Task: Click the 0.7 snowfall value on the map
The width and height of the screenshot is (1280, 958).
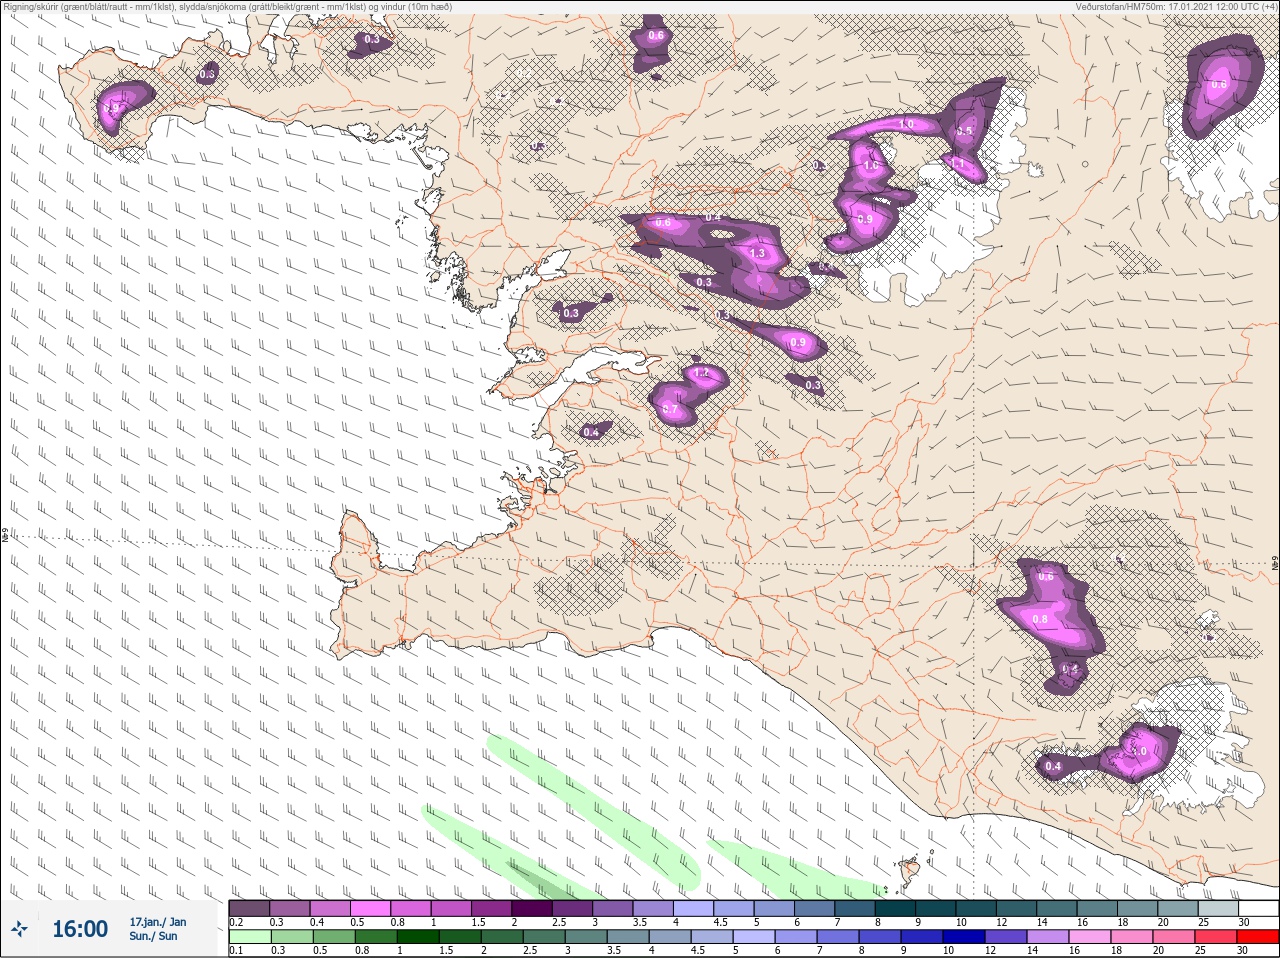Action: [x=670, y=409]
